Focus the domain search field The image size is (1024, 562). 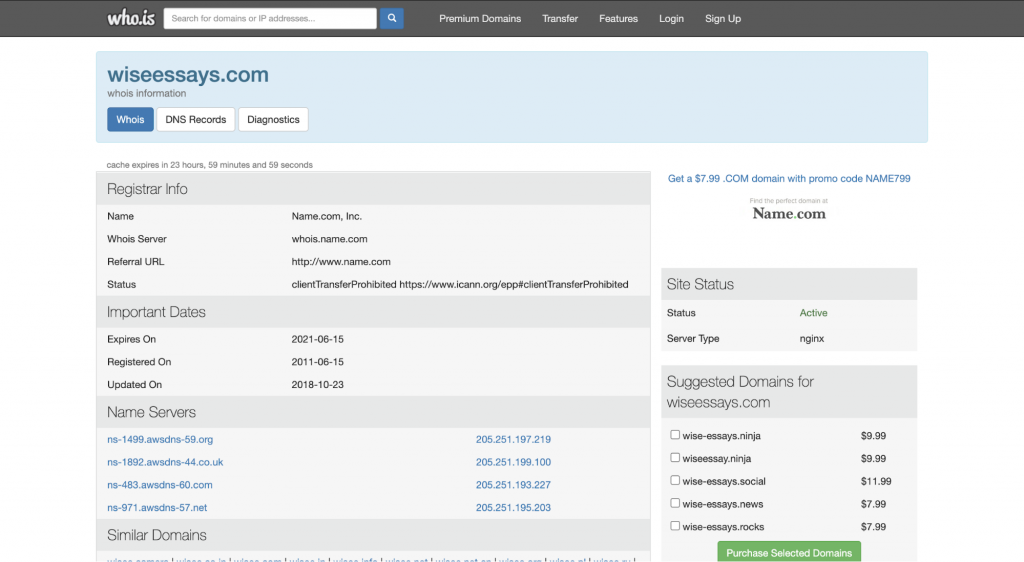pyautogui.click(x=270, y=18)
